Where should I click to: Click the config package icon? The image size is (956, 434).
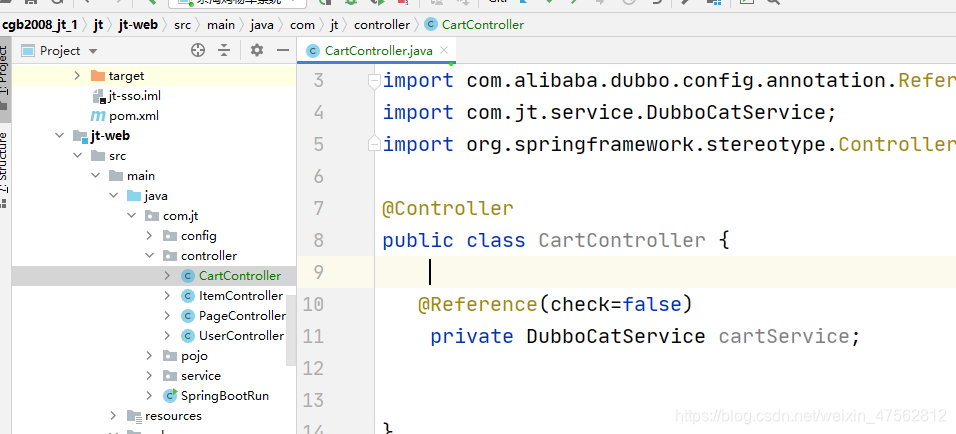(x=170, y=235)
